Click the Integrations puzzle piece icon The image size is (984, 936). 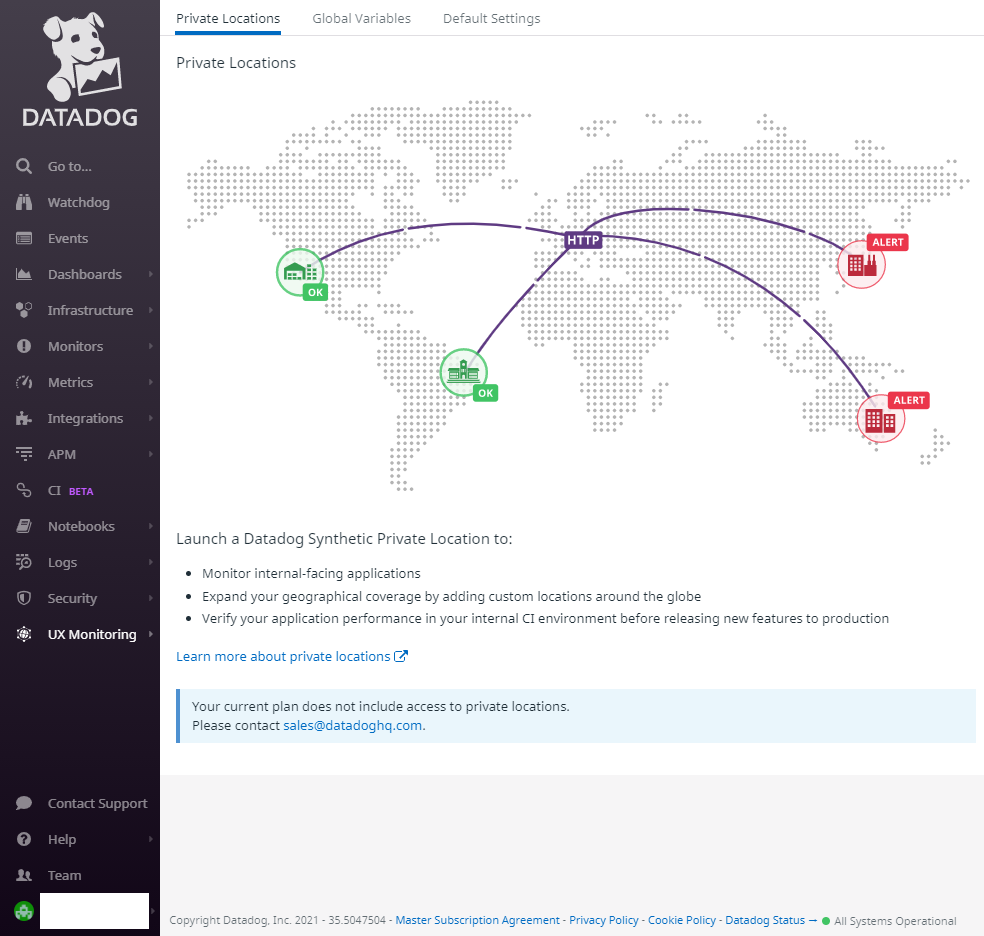click(24, 418)
